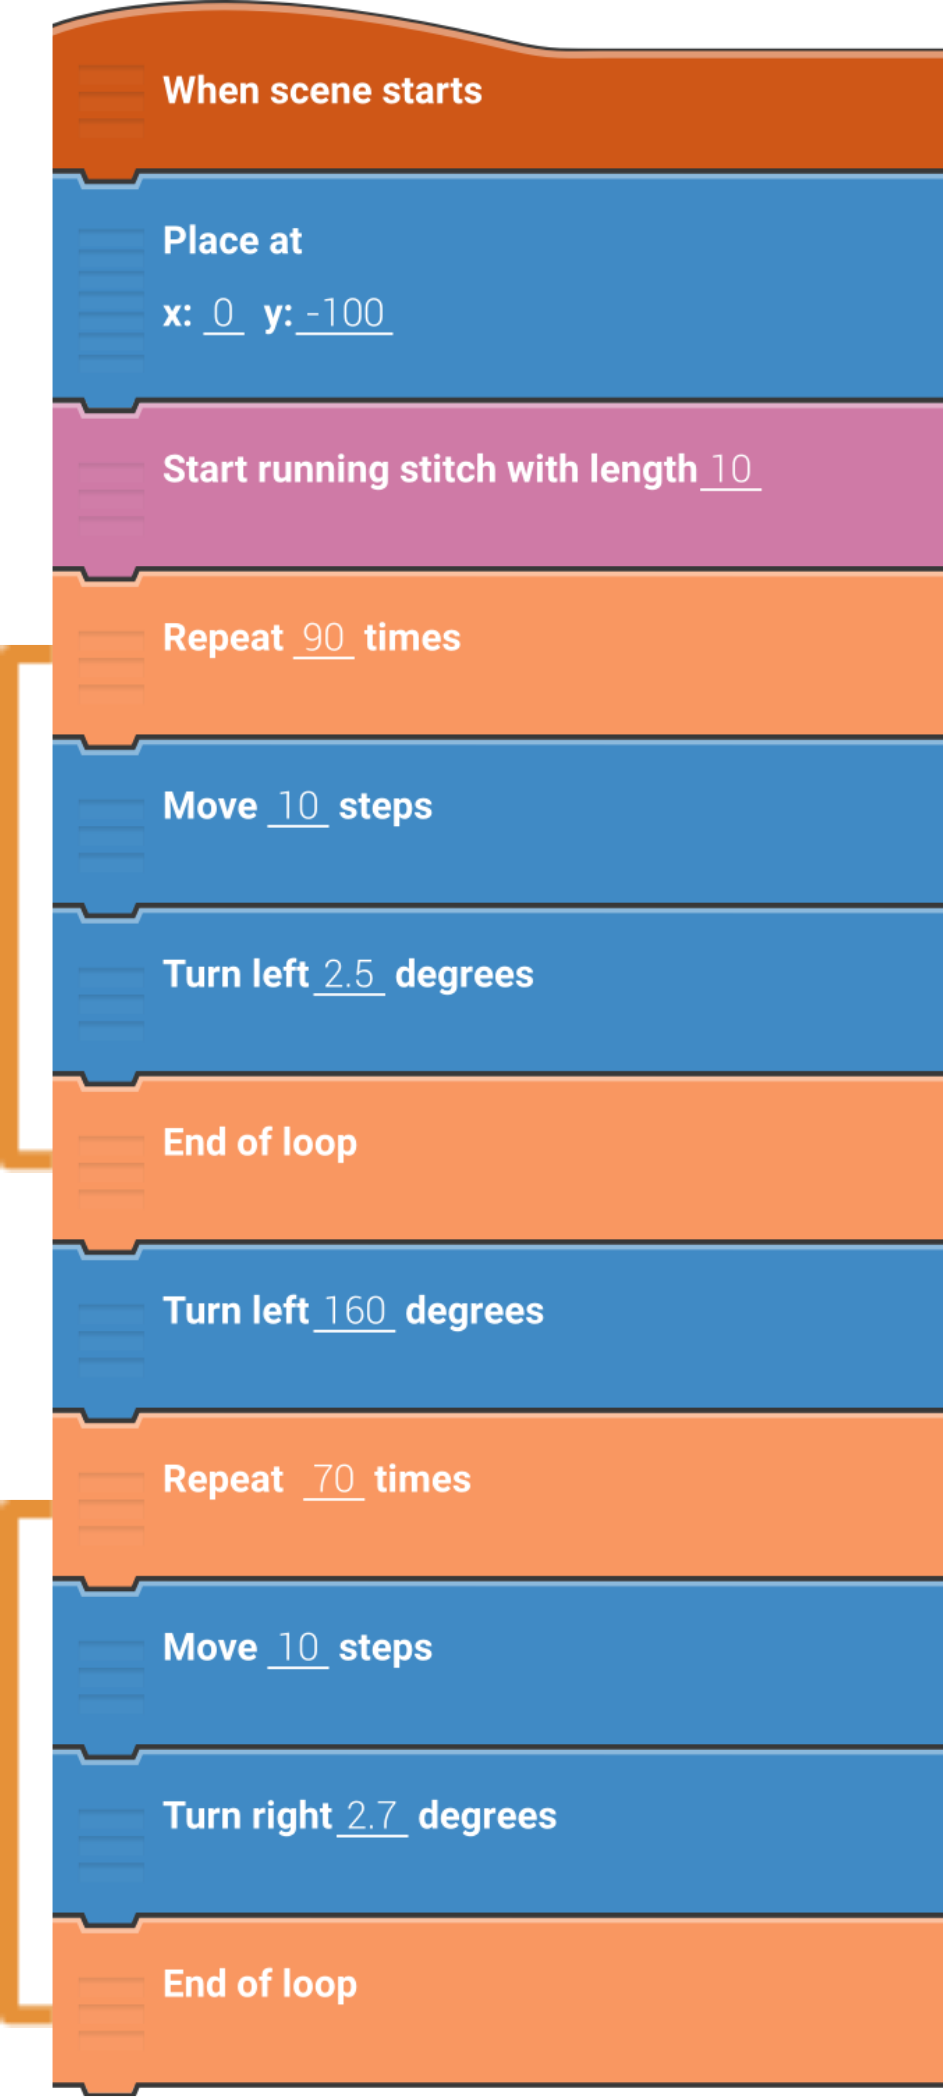Screen dimensions: 943x2097
Task: Edit the y value -100 field
Action: click(345, 314)
